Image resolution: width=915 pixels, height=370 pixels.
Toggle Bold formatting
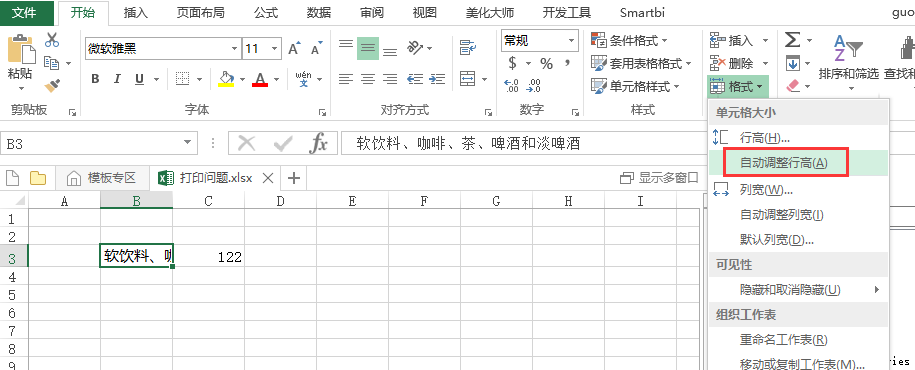pos(95,79)
